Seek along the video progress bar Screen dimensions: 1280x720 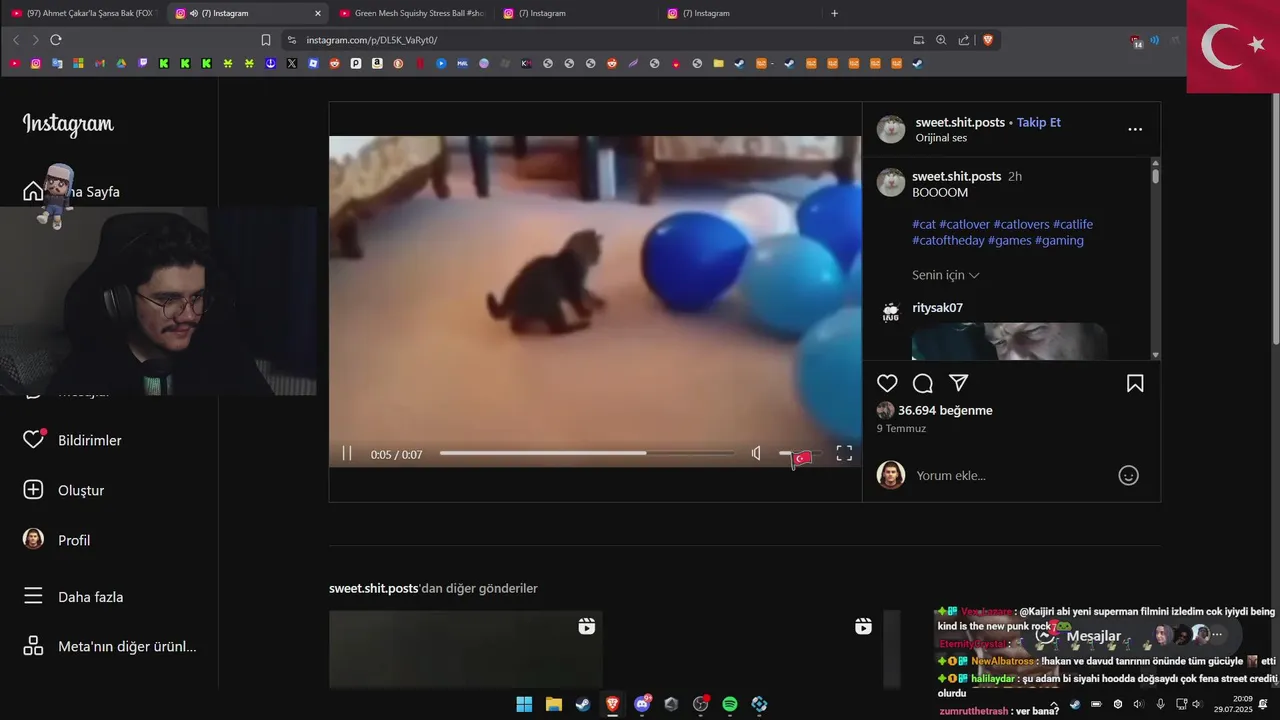(587, 453)
